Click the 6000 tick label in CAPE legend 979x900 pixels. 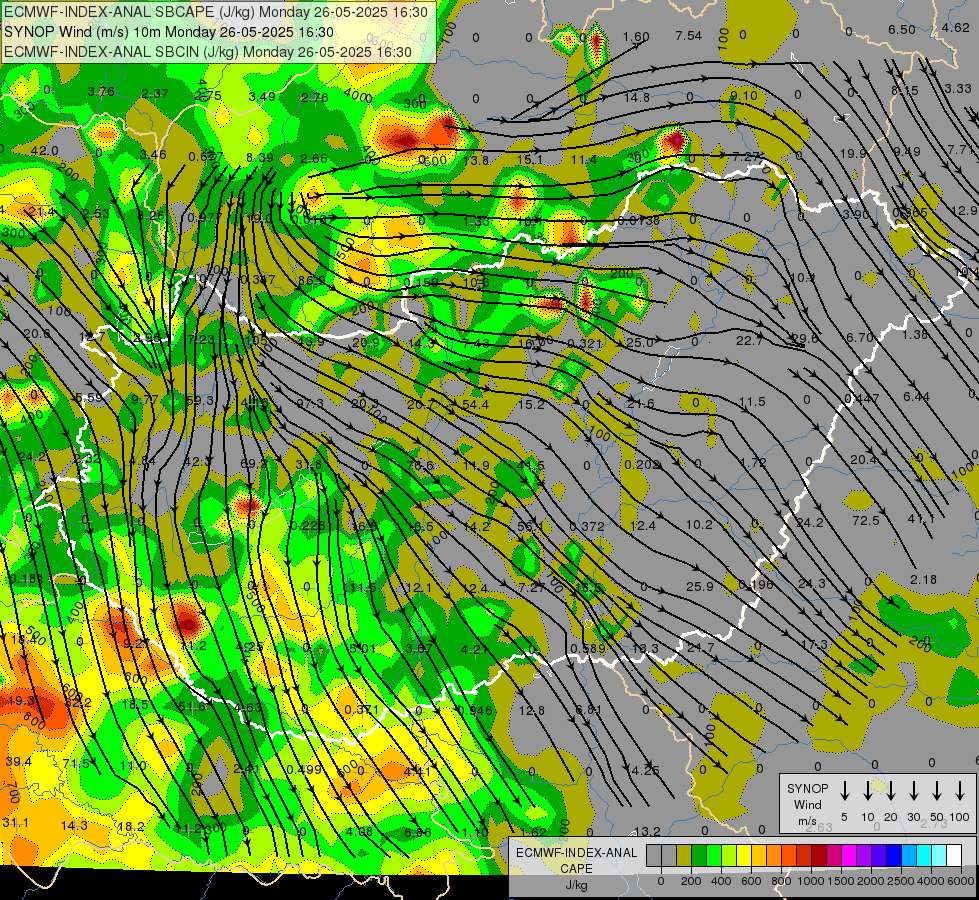pyautogui.click(x=961, y=881)
